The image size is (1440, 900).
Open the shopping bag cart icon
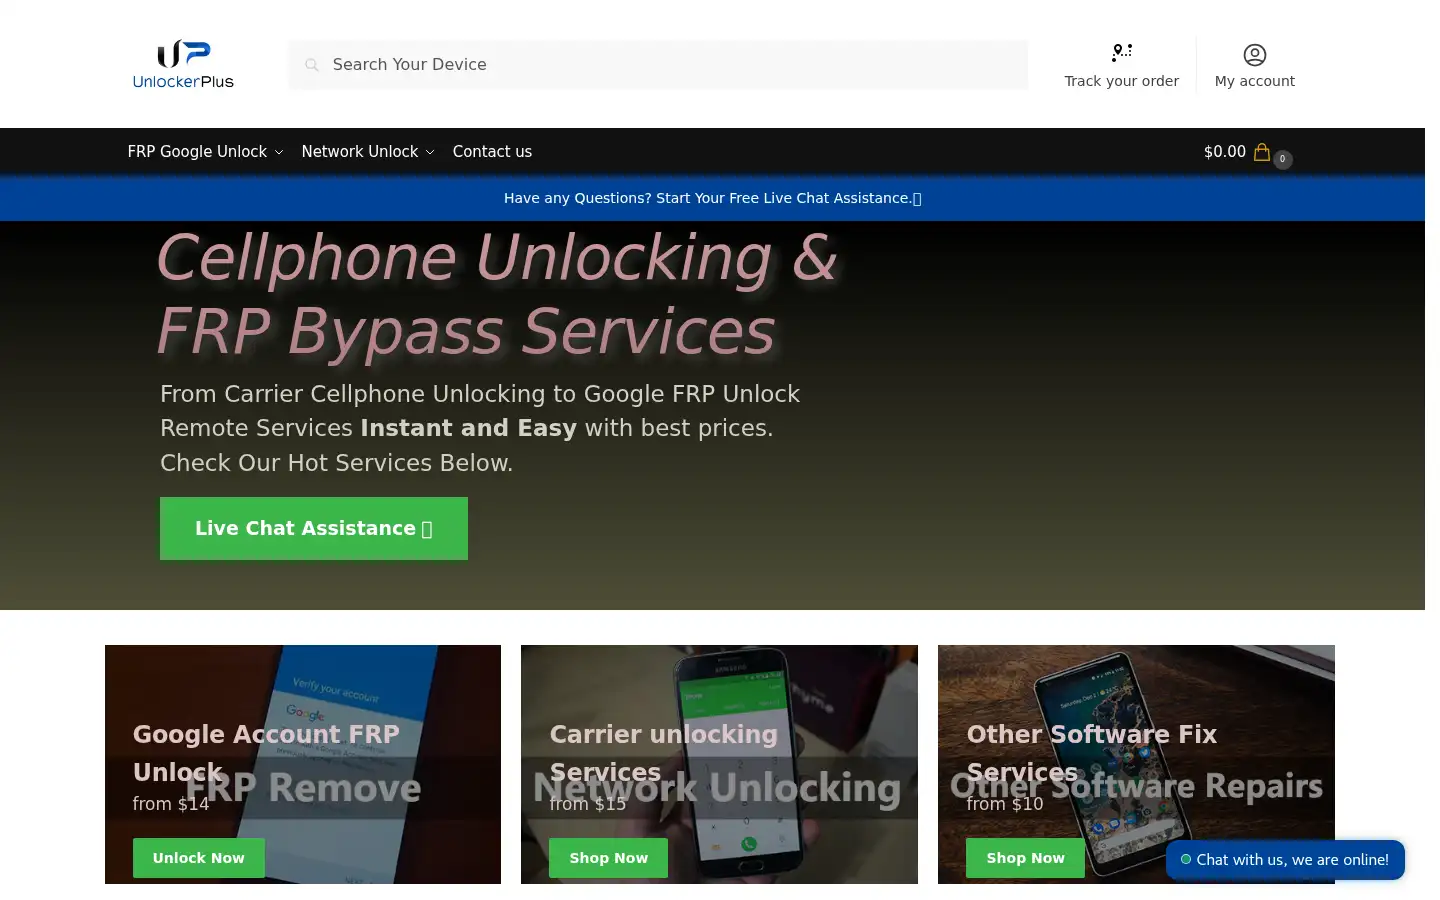(1262, 152)
